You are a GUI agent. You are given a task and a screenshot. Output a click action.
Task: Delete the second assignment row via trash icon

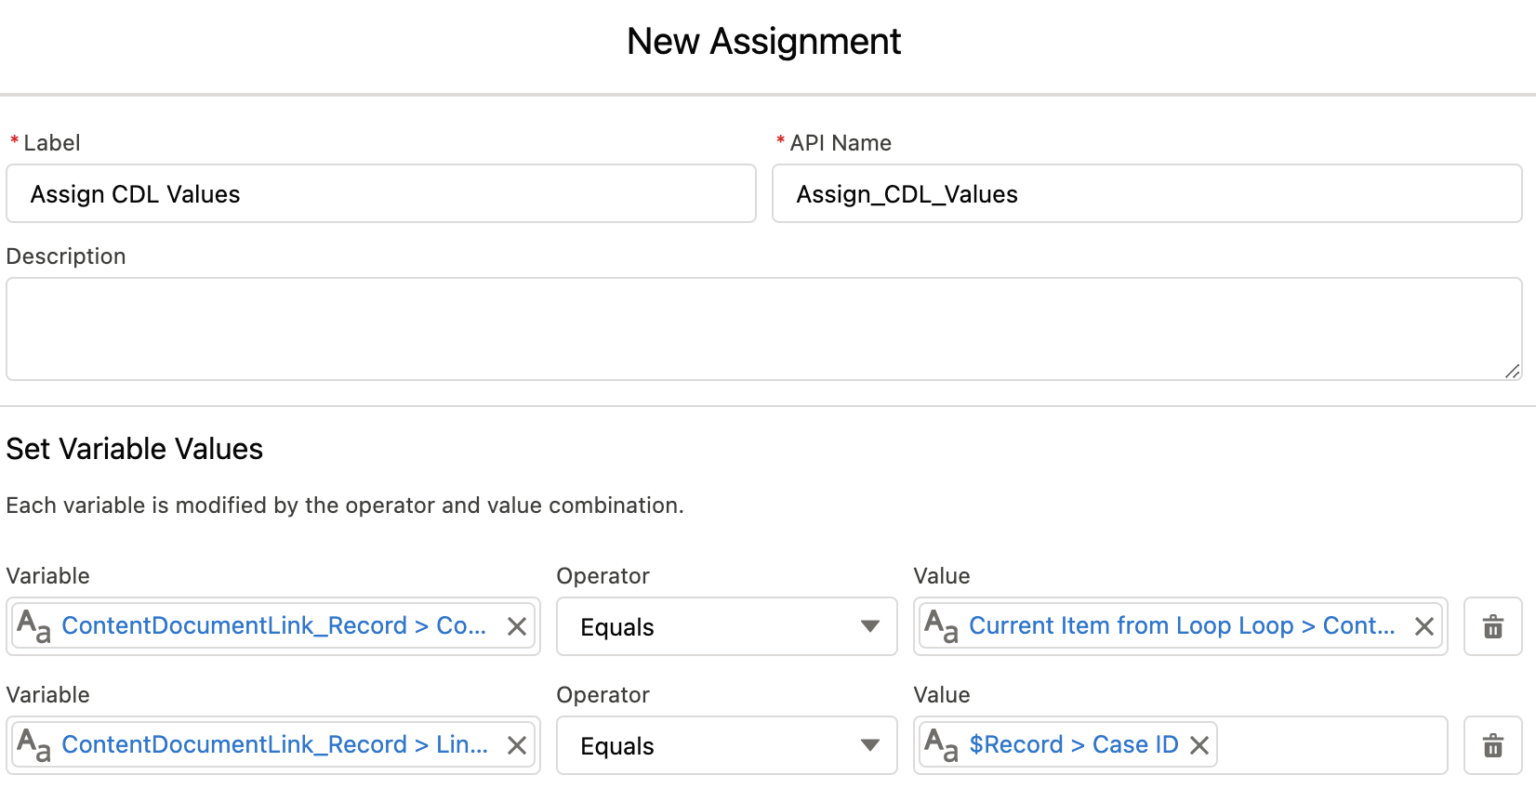point(1492,745)
